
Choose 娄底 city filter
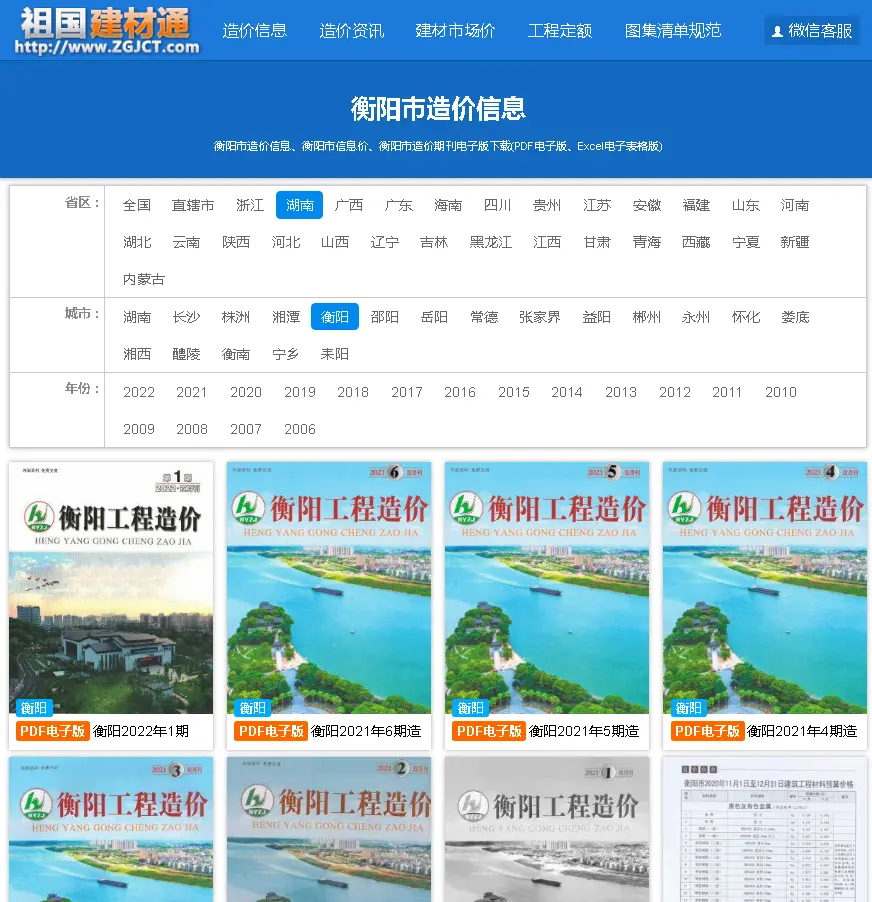click(x=795, y=317)
